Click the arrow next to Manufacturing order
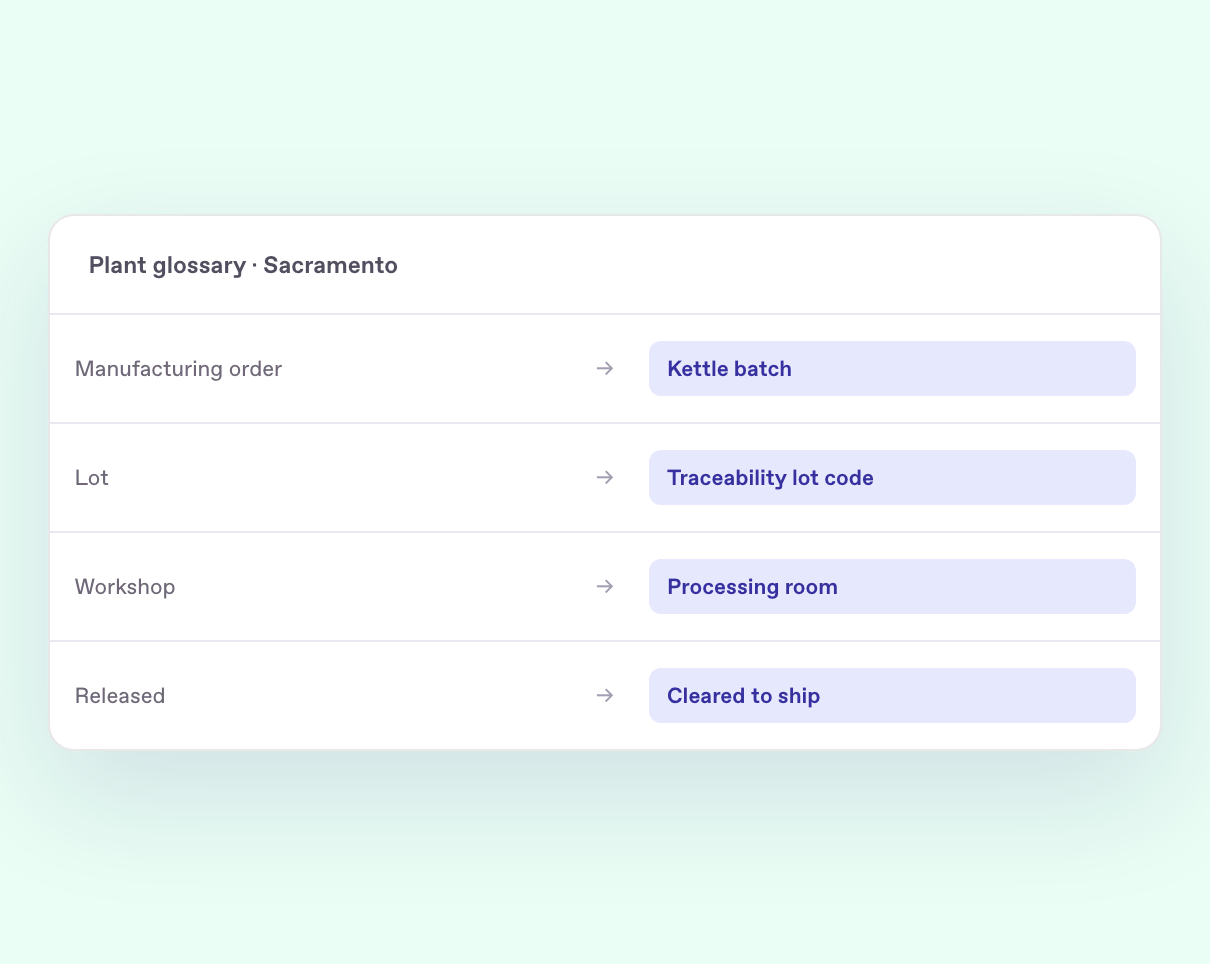The width and height of the screenshot is (1210, 964). tap(605, 369)
